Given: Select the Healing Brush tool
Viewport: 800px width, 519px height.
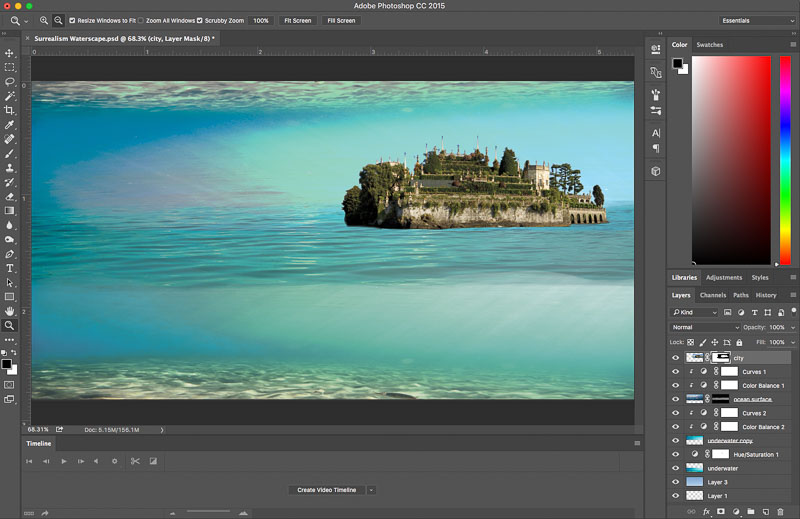Looking at the screenshot, I should point(9,139).
